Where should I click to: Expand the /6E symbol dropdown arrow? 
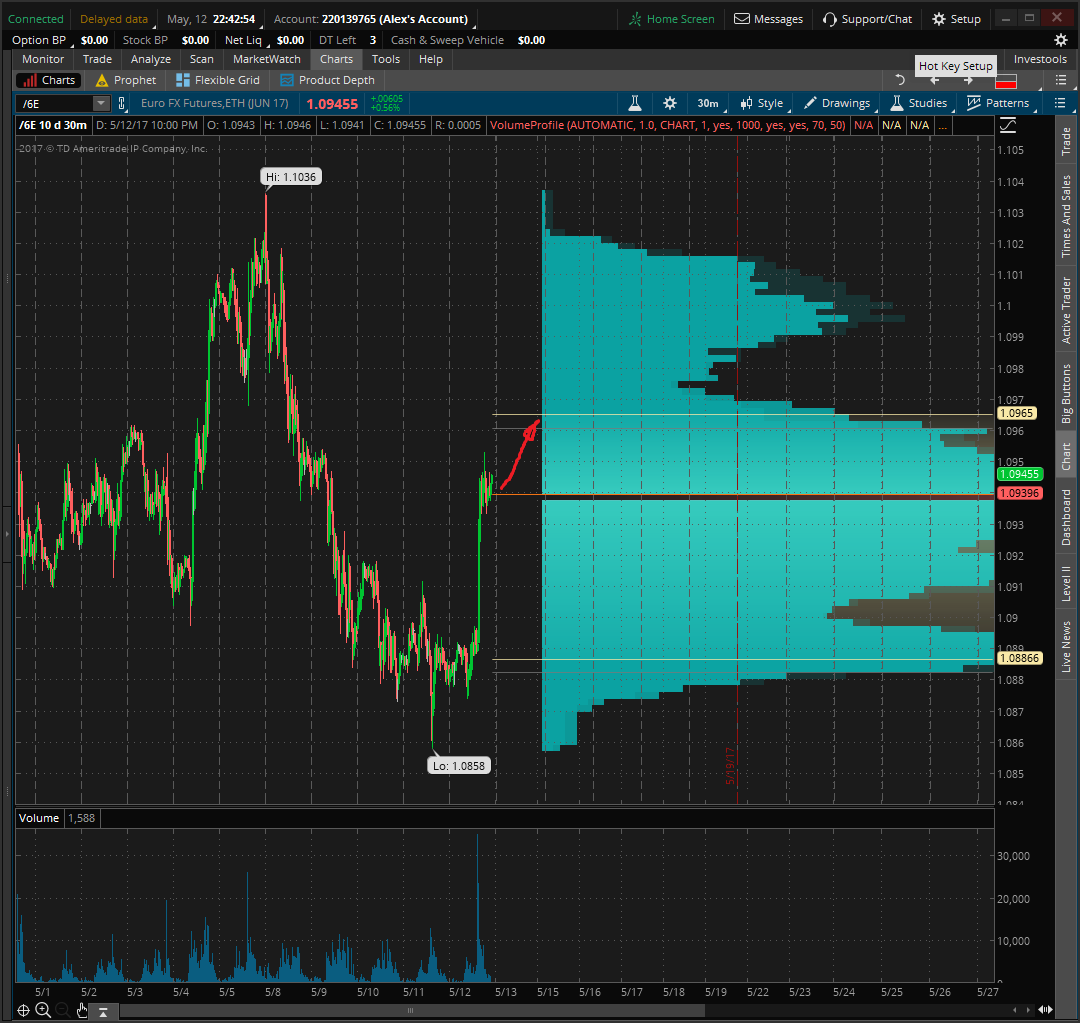click(x=101, y=103)
